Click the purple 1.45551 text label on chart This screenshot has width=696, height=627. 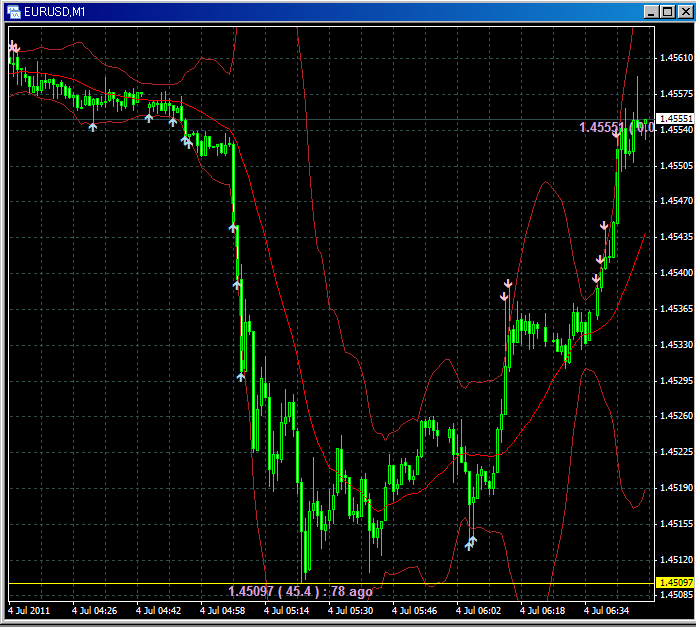(605, 127)
